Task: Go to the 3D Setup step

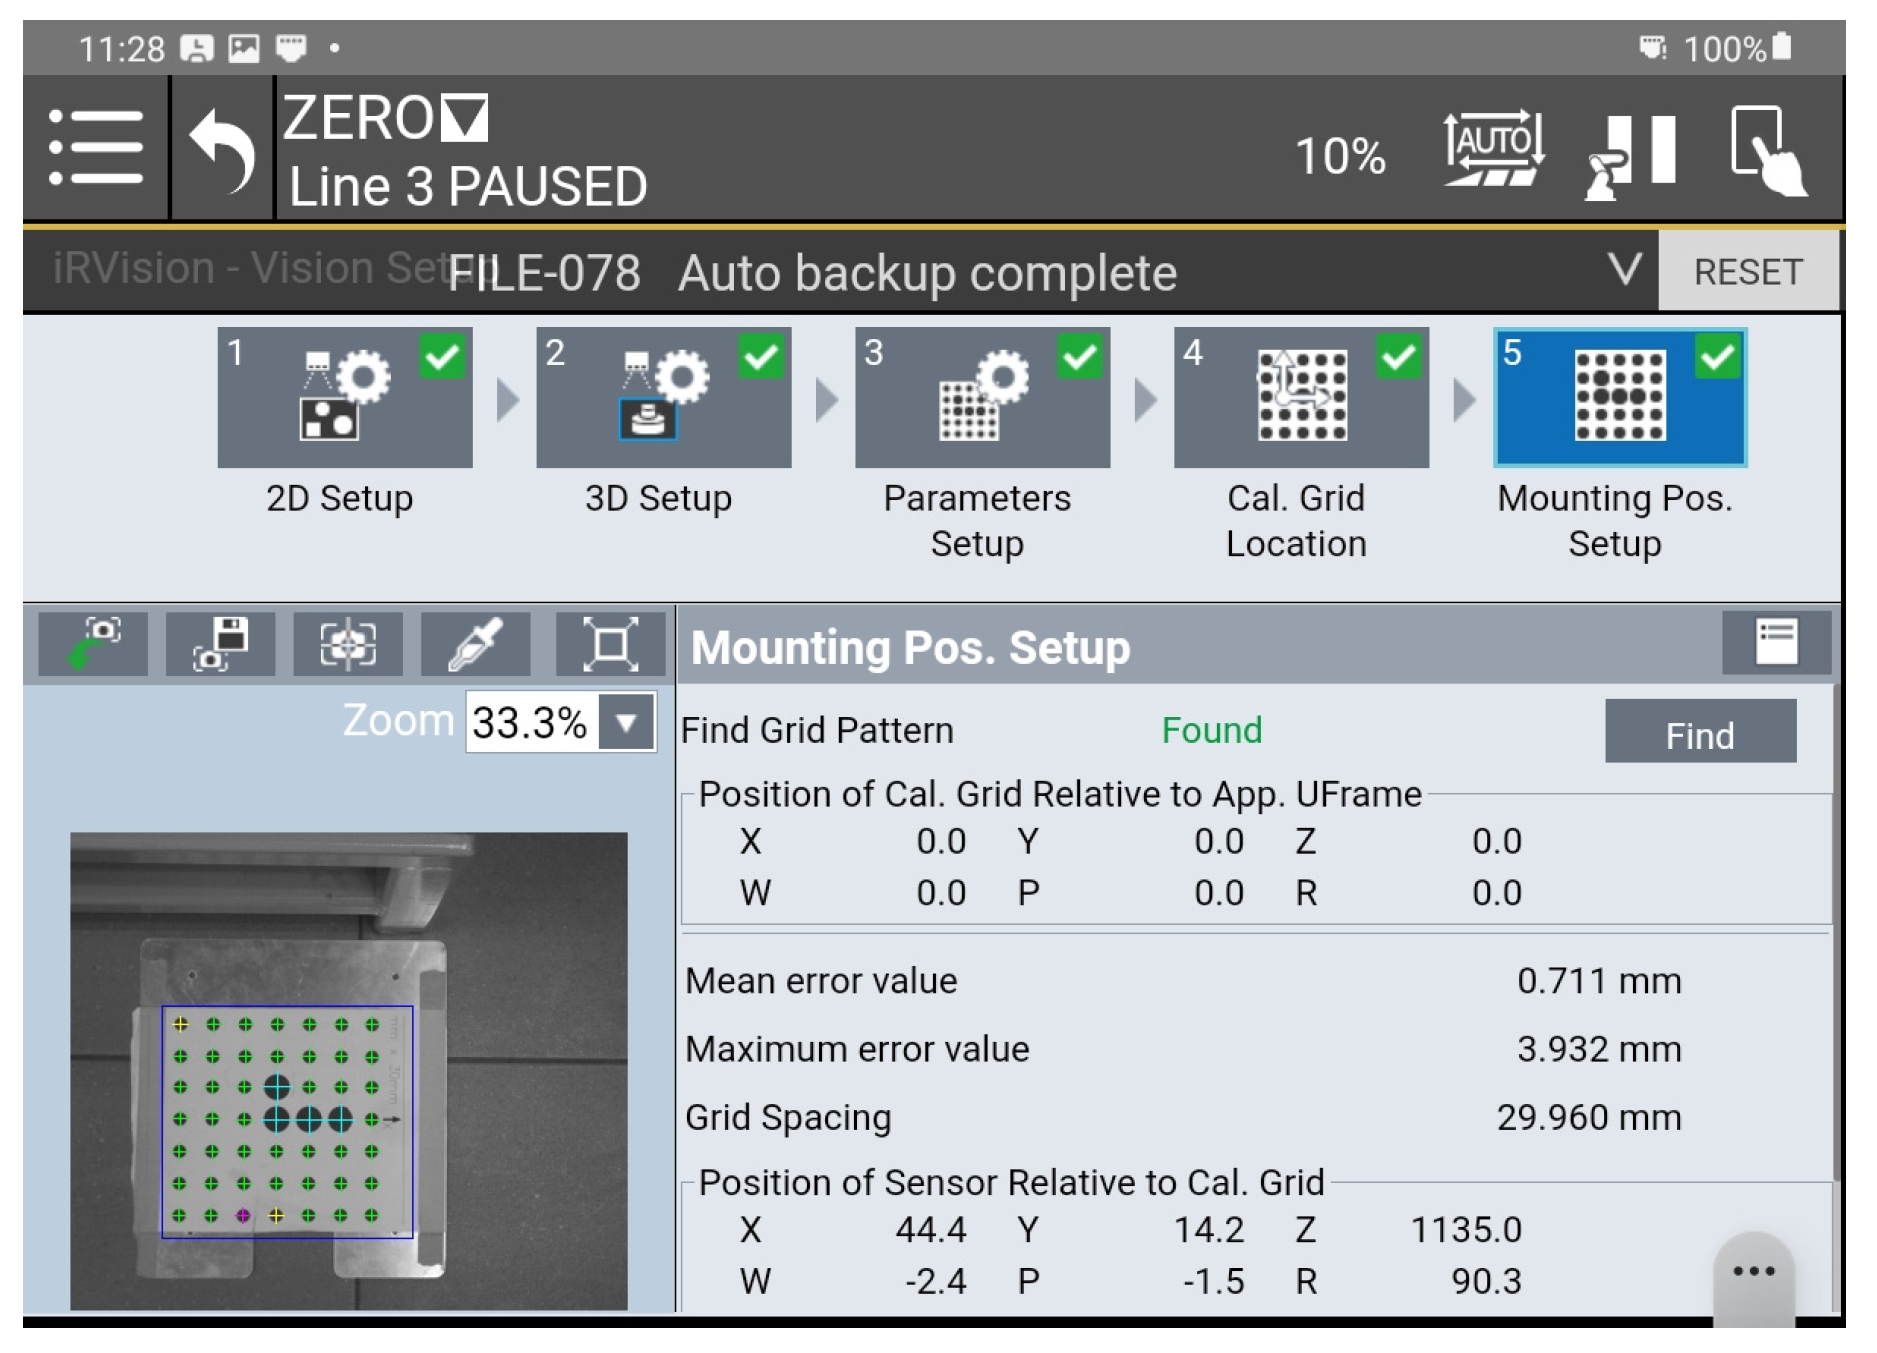Action: tap(663, 398)
